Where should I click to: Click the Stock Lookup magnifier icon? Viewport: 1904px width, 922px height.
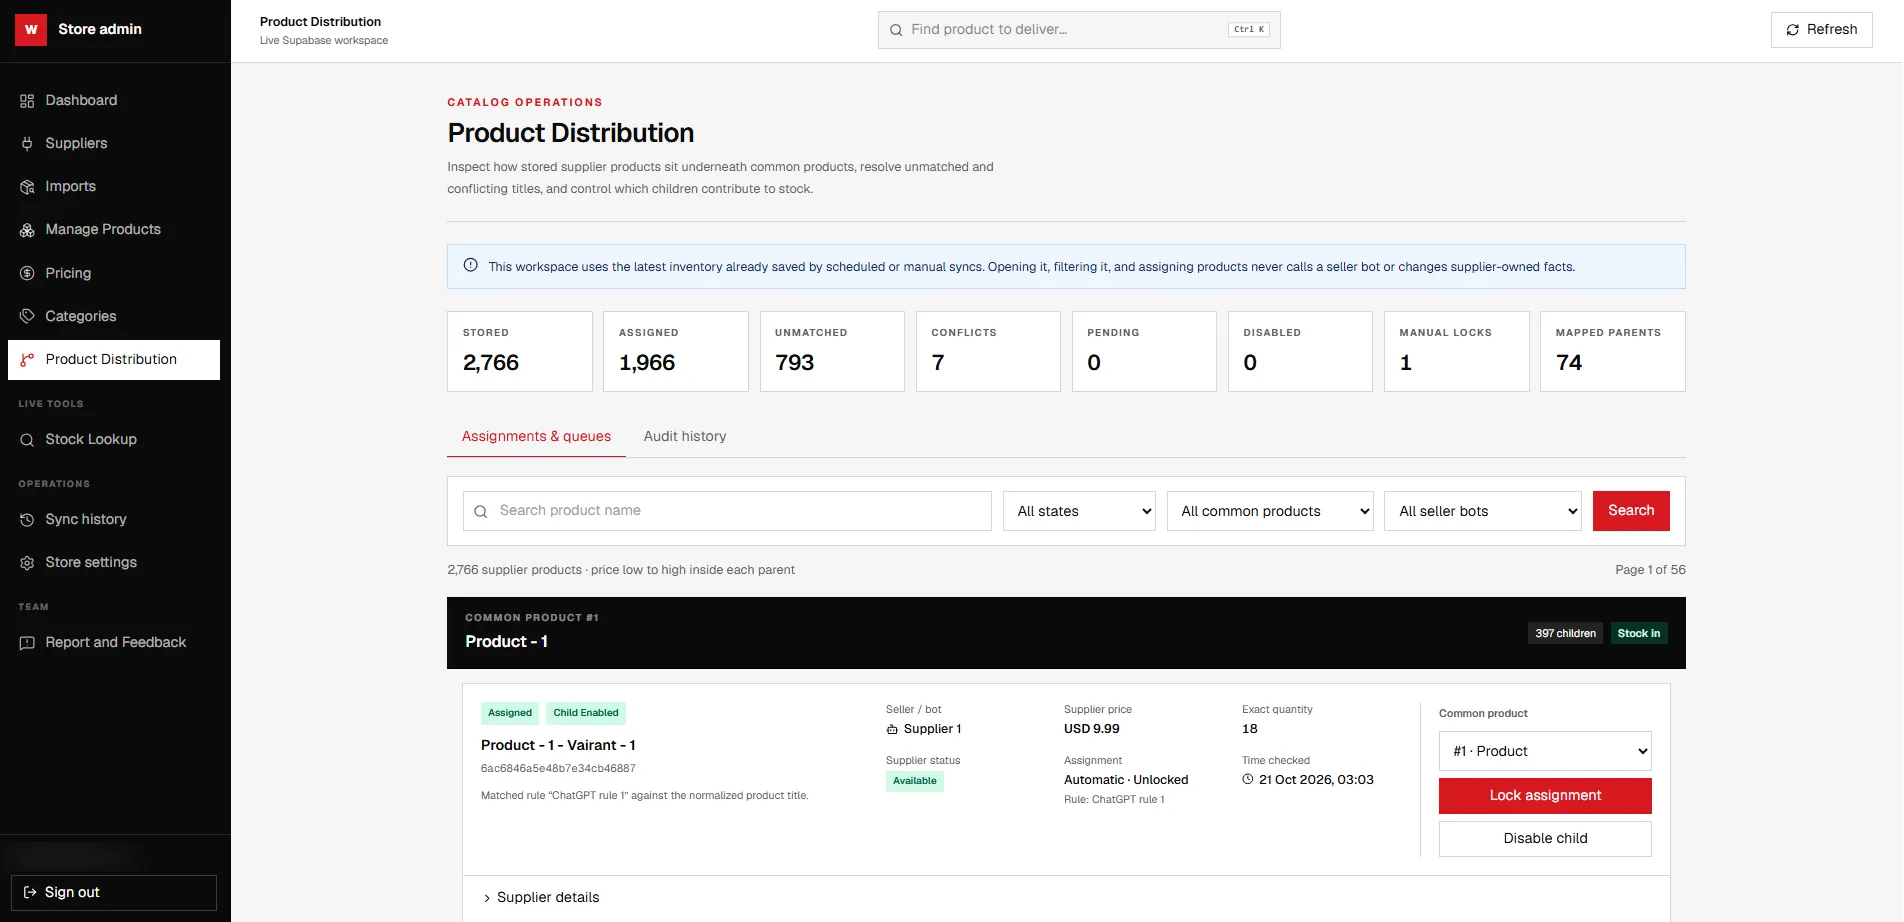pos(27,440)
